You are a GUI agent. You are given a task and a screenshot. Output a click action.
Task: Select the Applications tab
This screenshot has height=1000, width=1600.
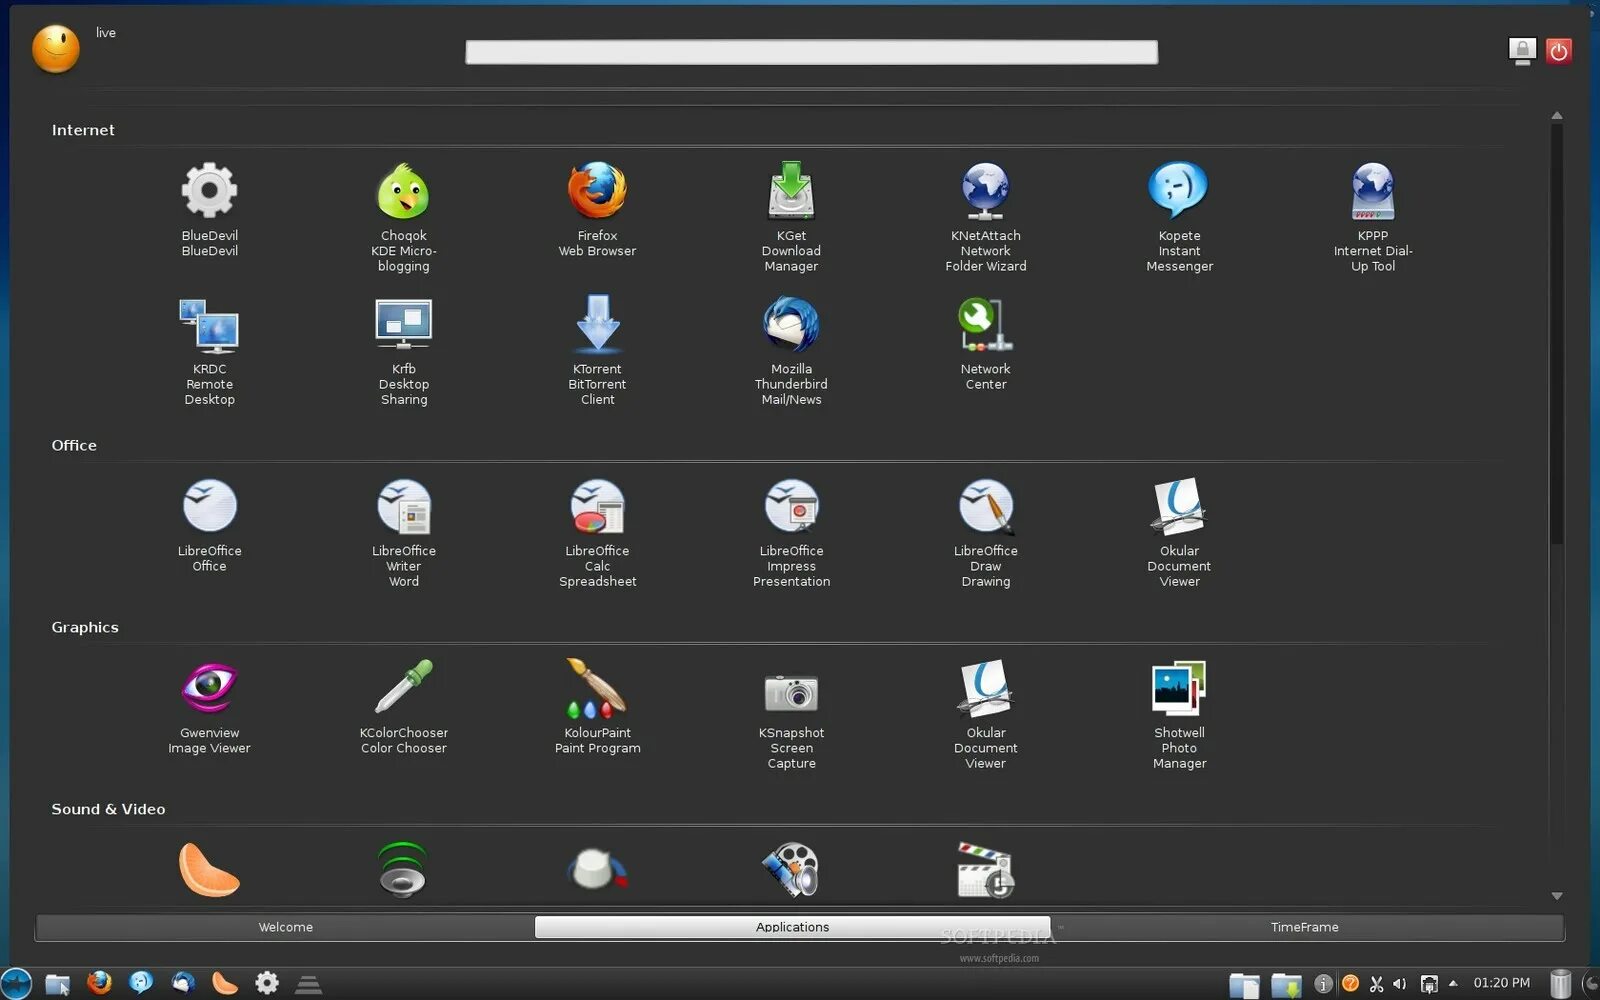(792, 927)
